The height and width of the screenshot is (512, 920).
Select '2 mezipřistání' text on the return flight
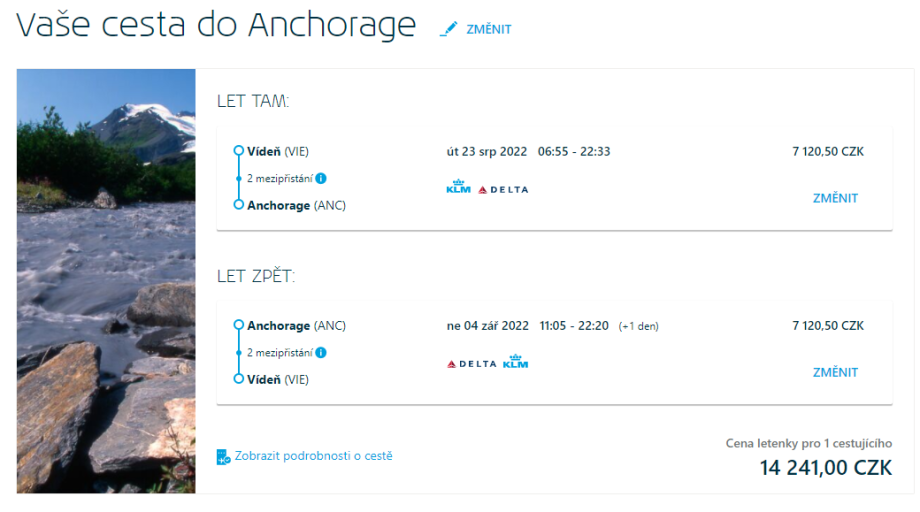pyautogui.click(x=279, y=353)
